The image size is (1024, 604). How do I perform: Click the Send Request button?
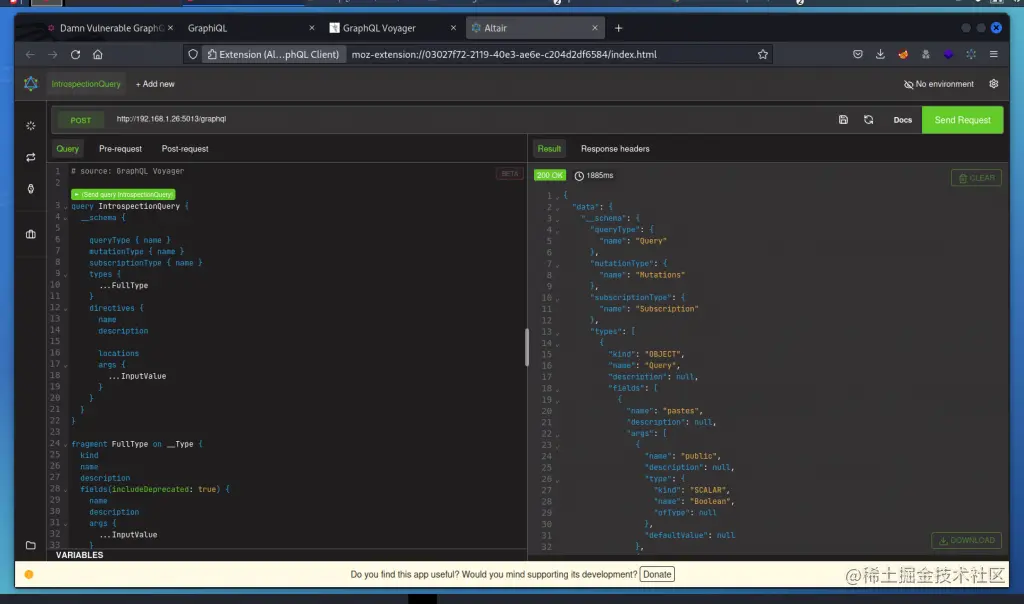[962, 120]
